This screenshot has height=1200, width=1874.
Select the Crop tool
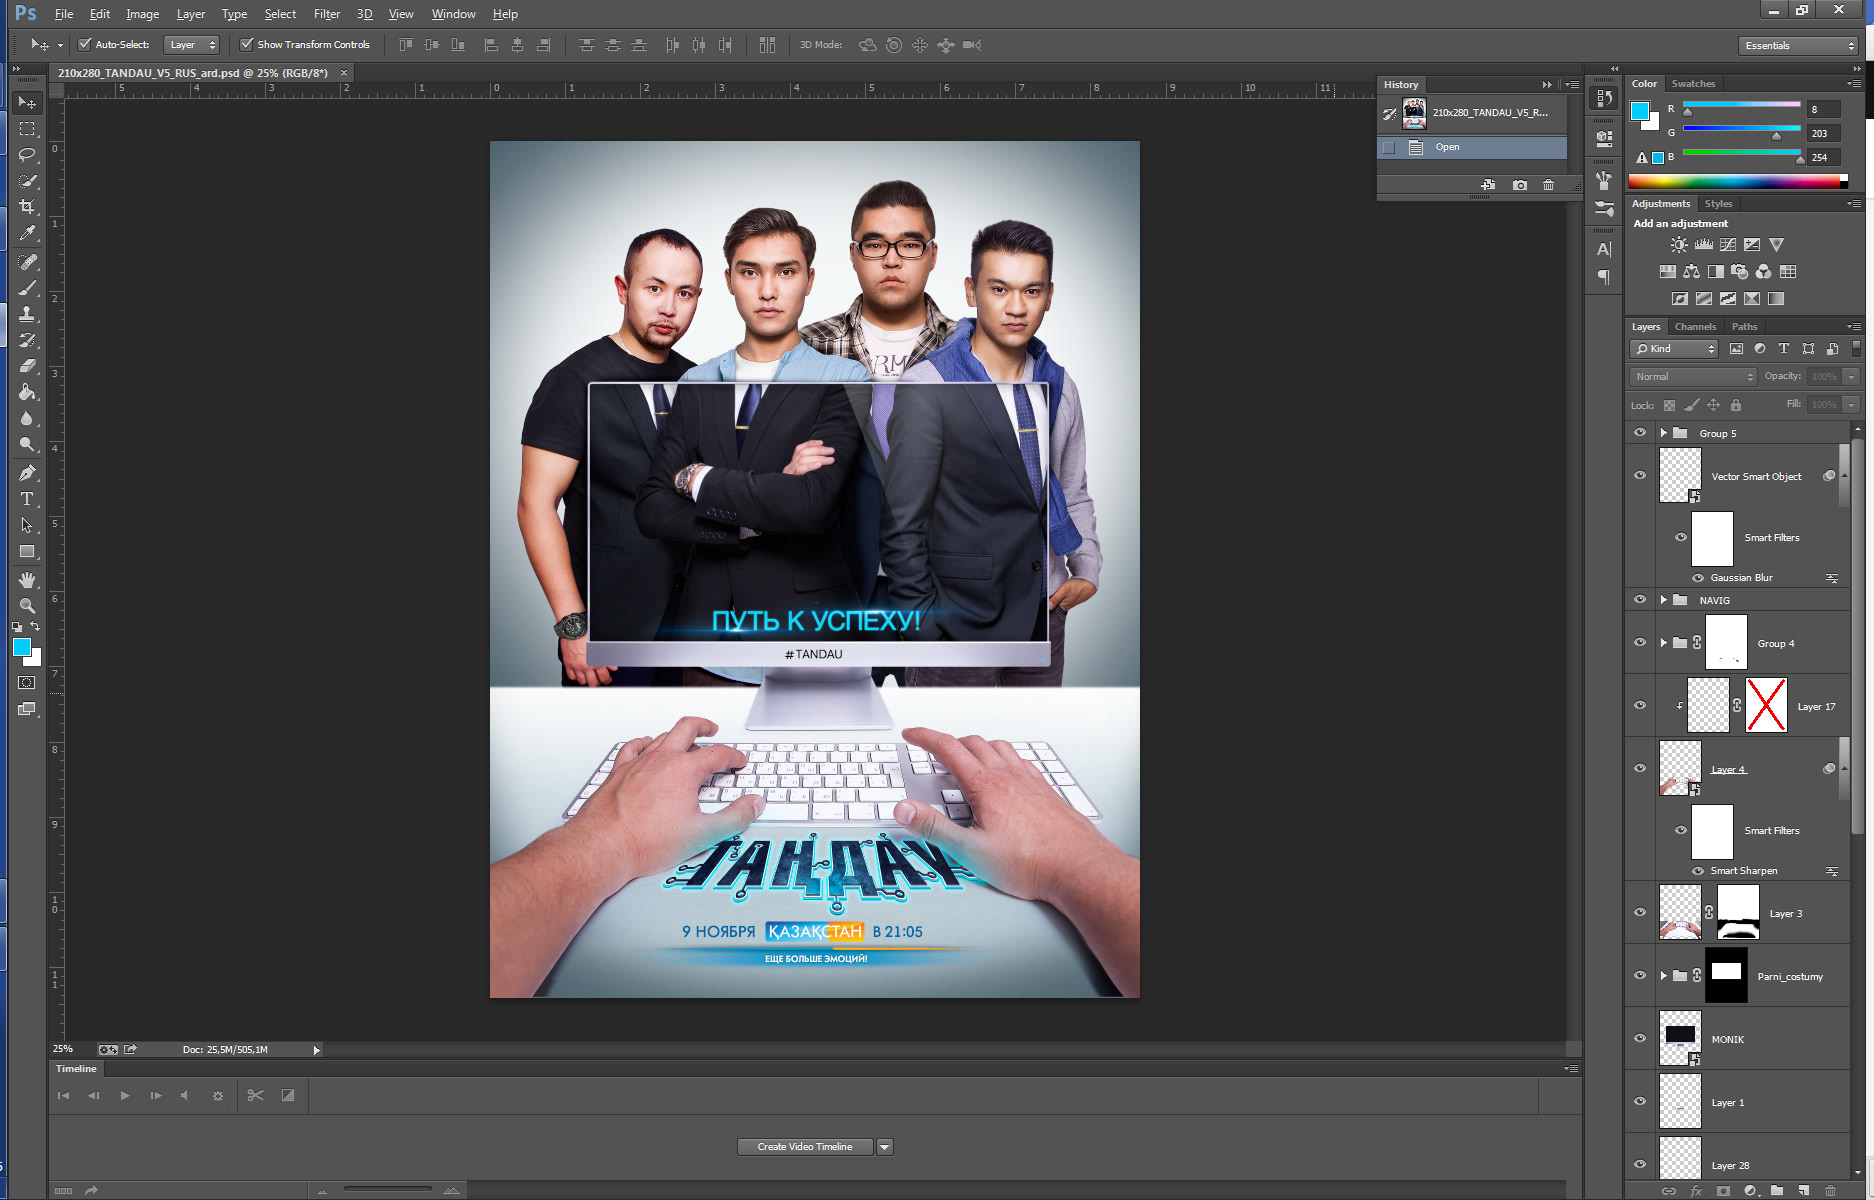pyautogui.click(x=27, y=207)
